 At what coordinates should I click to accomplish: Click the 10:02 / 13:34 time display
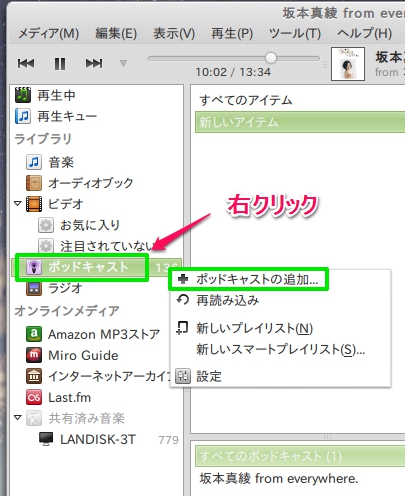(233, 72)
